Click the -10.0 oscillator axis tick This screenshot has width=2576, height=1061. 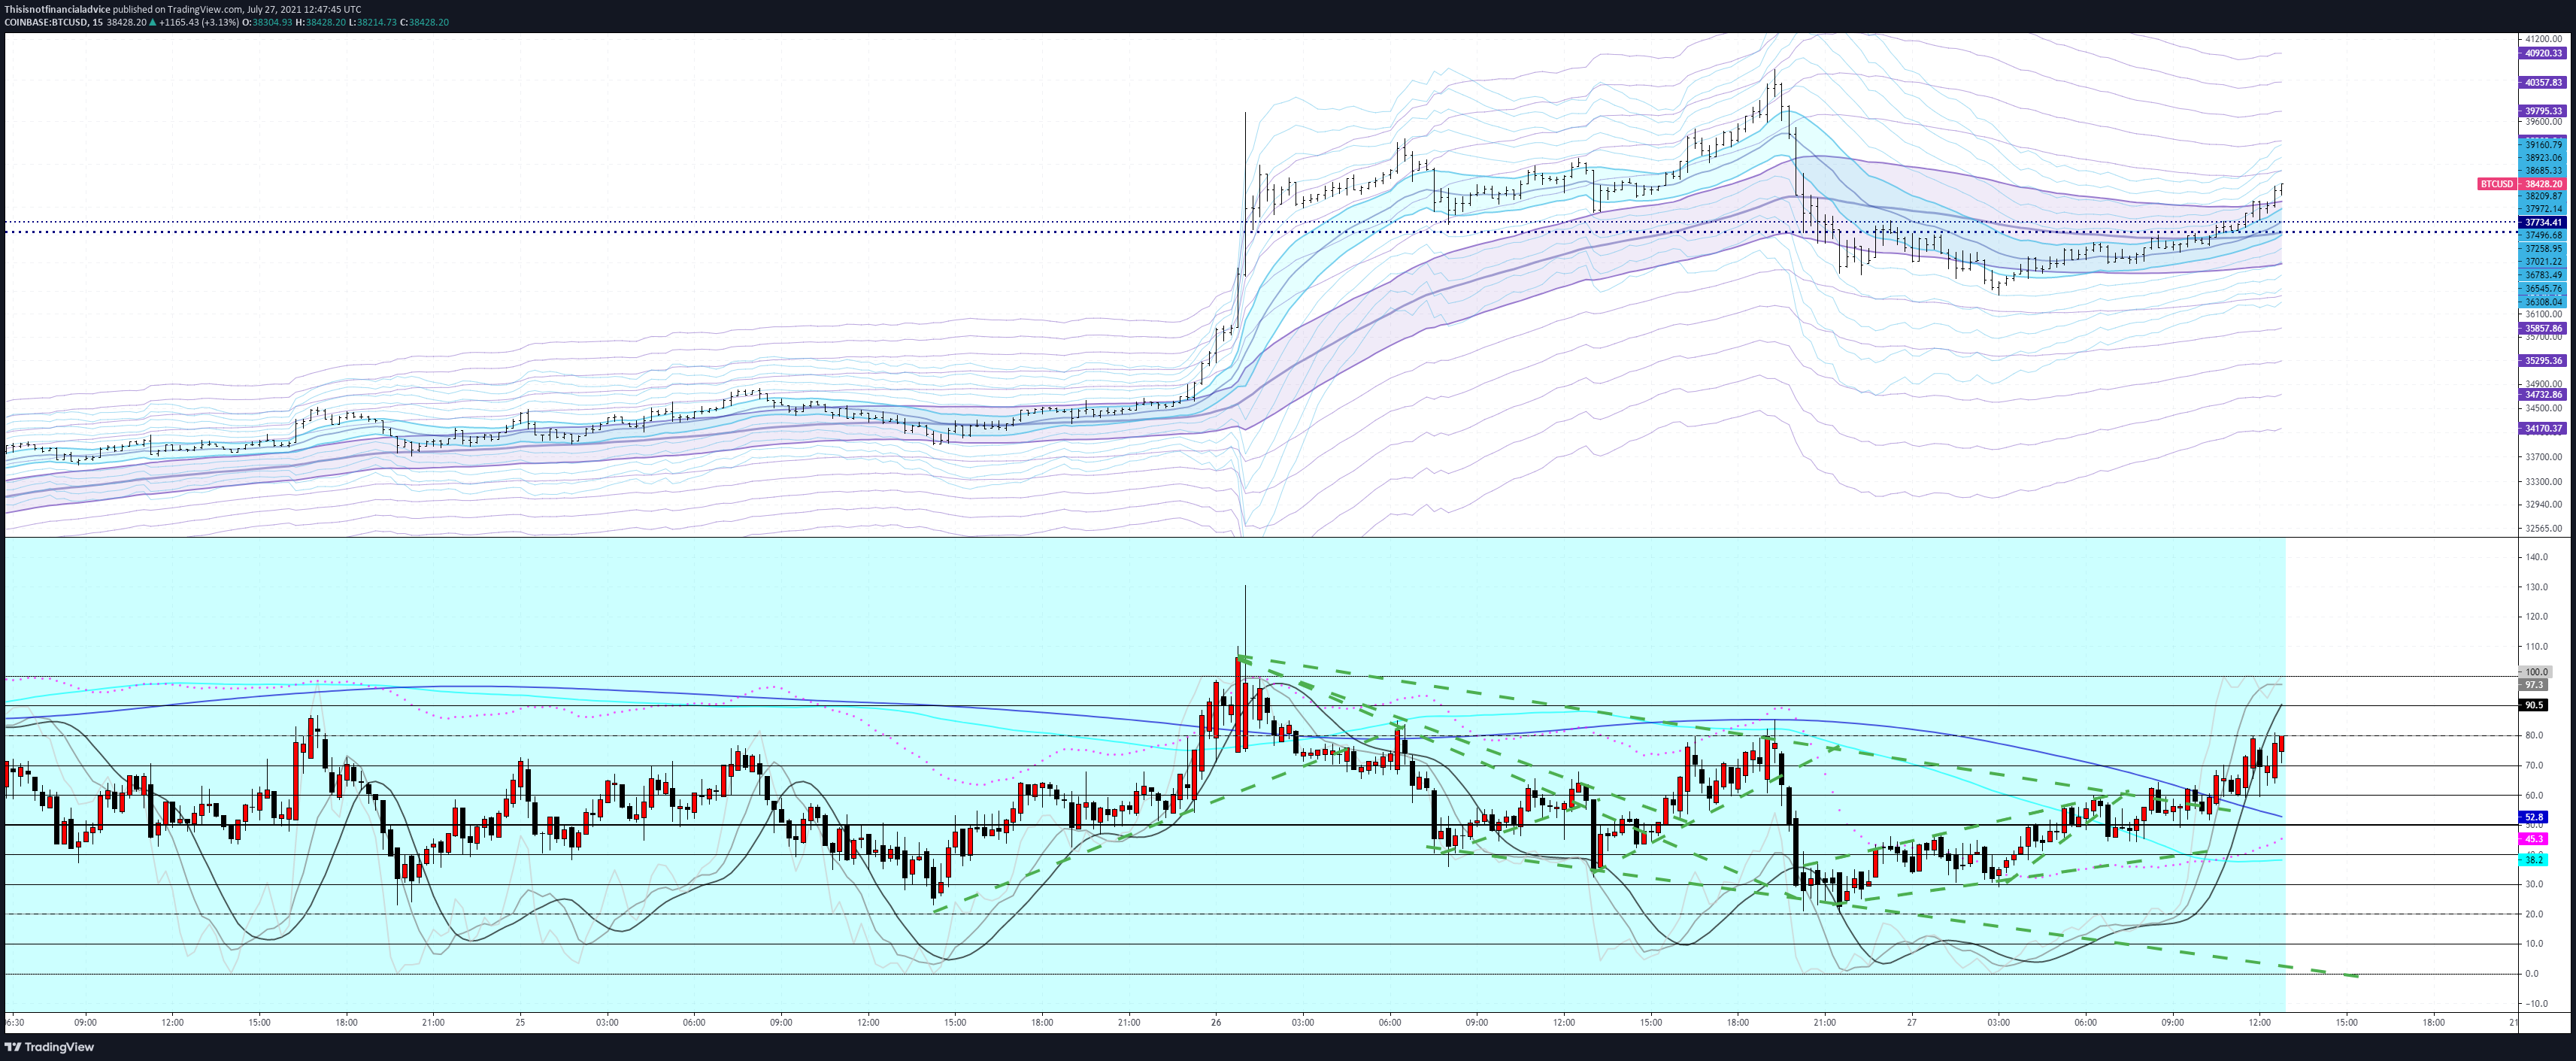(x=2536, y=1003)
